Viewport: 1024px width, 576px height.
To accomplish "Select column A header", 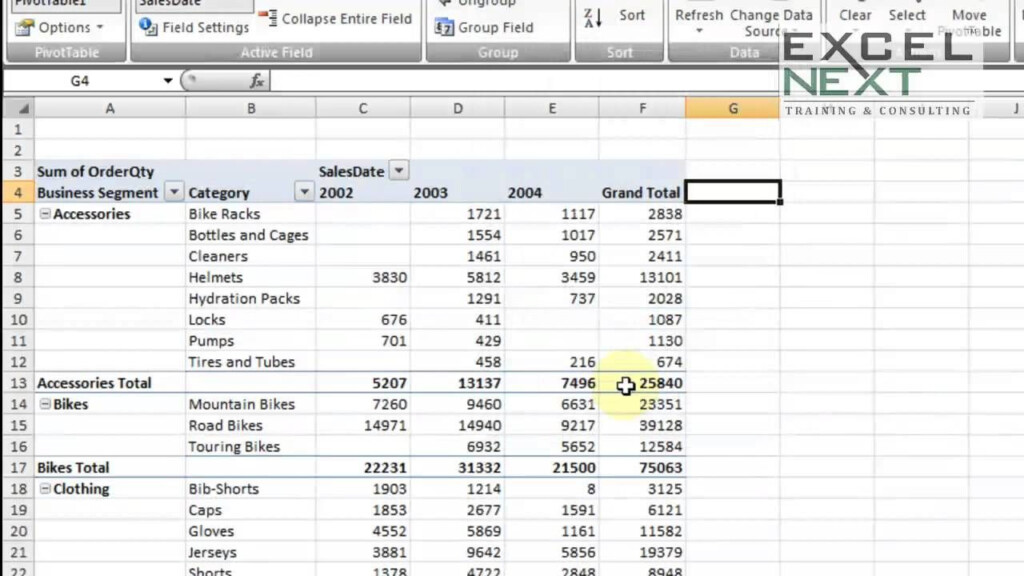I will (110, 108).
